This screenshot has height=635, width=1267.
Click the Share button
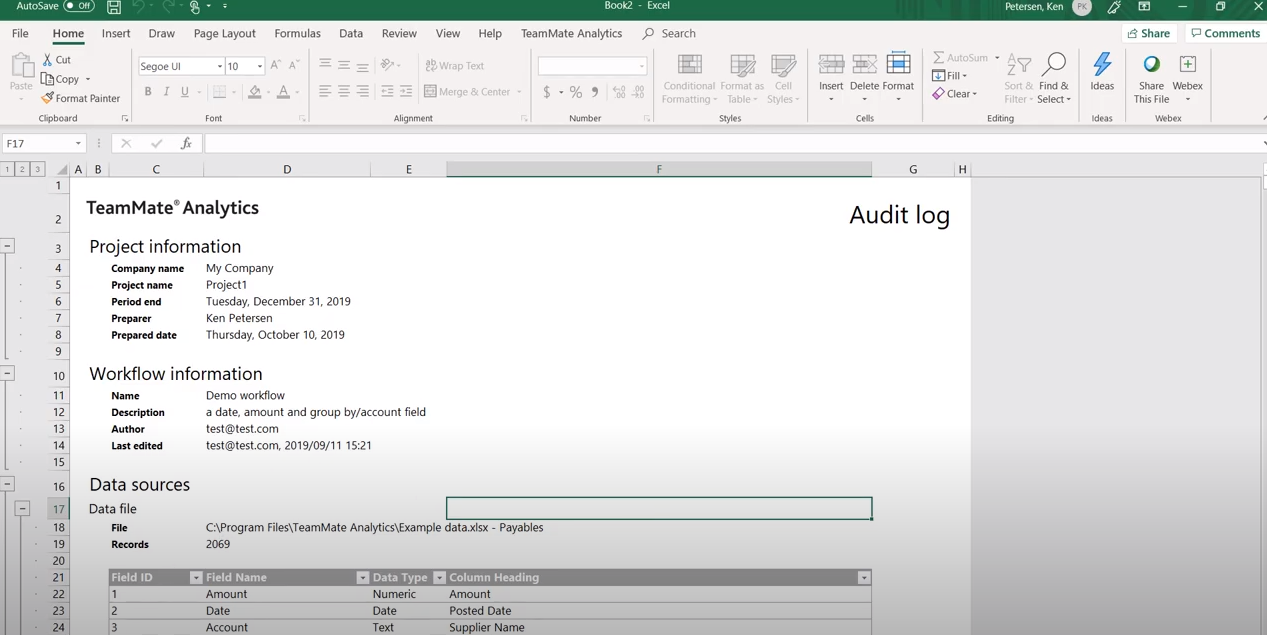[x=1148, y=33]
